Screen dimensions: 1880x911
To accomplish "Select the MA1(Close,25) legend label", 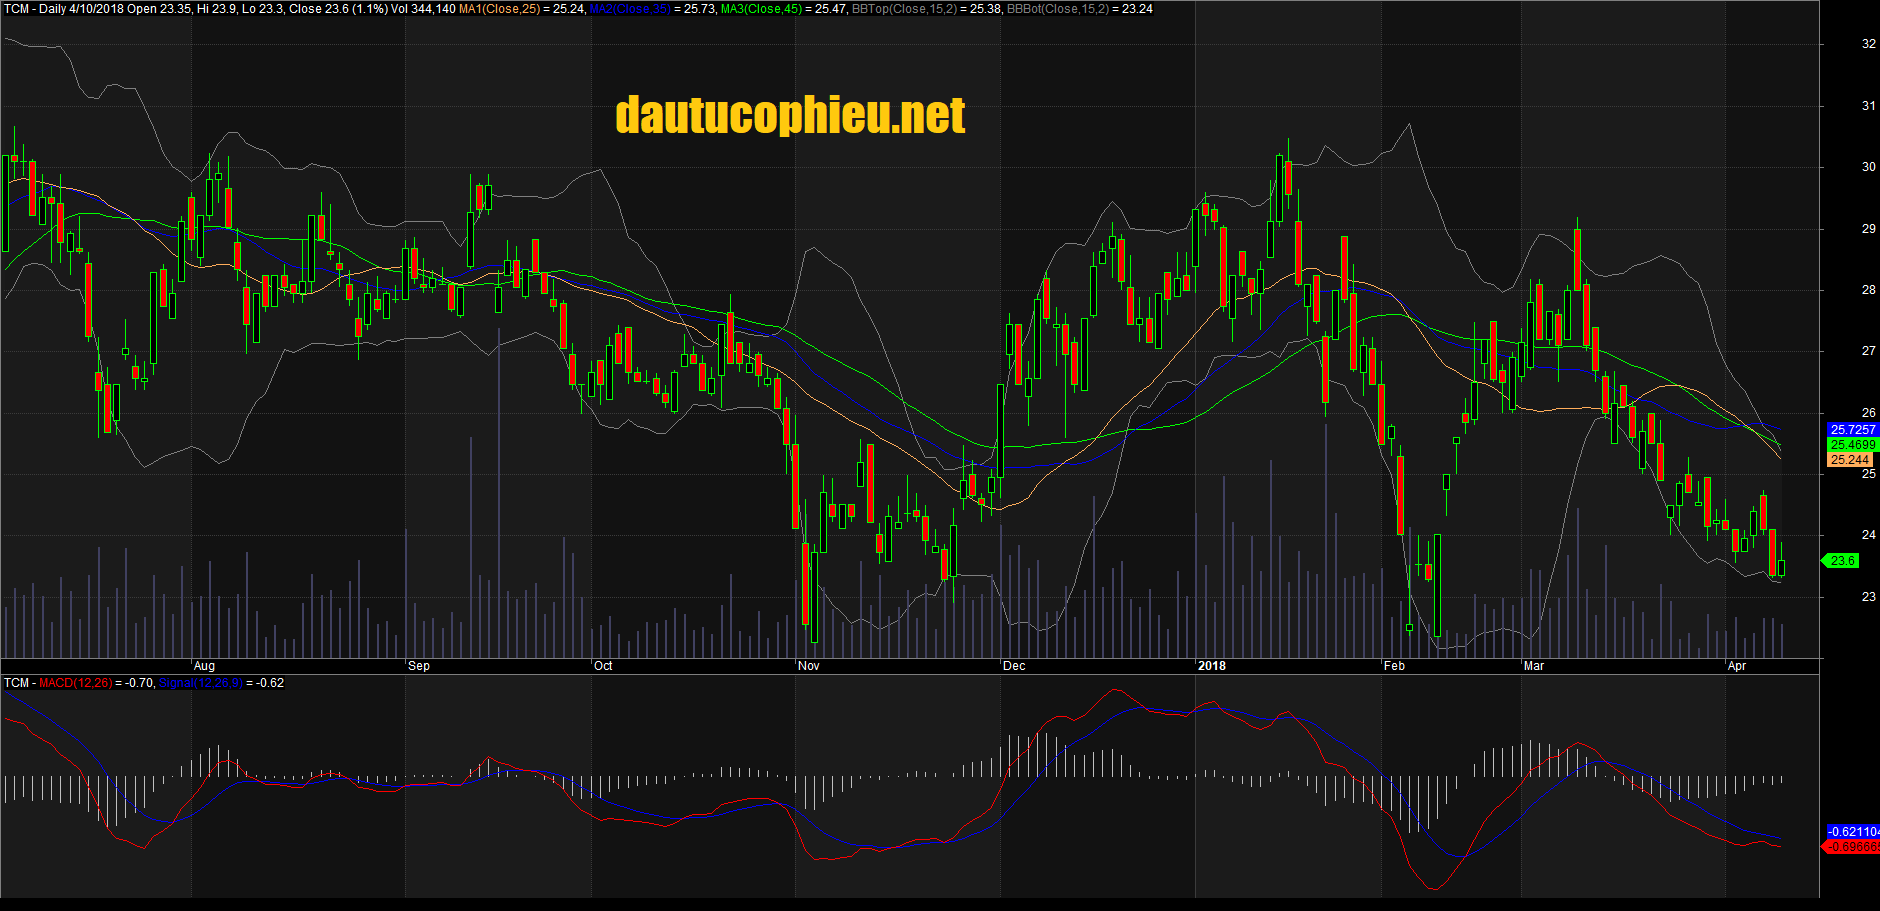I will point(499,9).
